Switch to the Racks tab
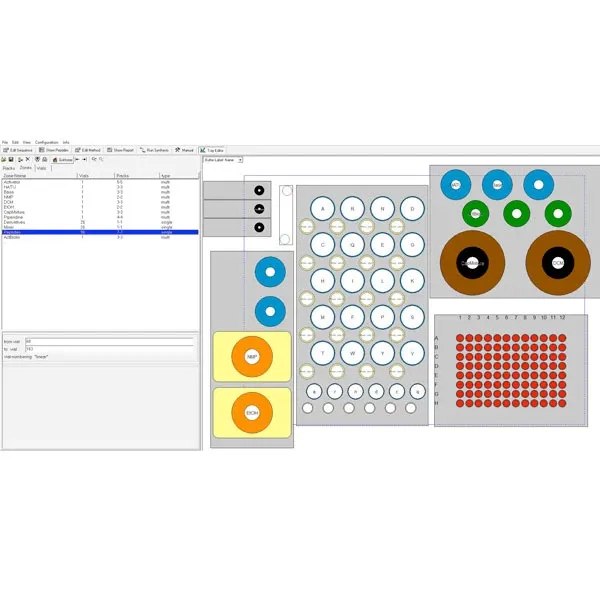Image resolution: width=600 pixels, height=600 pixels. click(9, 168)
